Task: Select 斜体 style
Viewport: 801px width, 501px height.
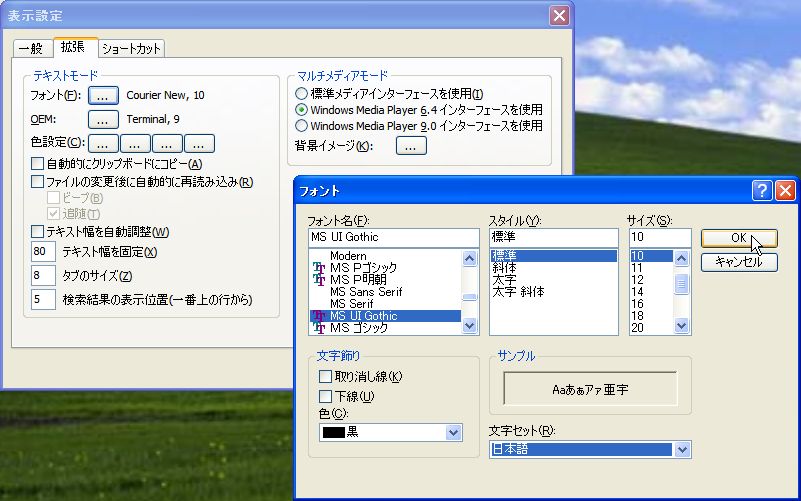Action: 504,268
